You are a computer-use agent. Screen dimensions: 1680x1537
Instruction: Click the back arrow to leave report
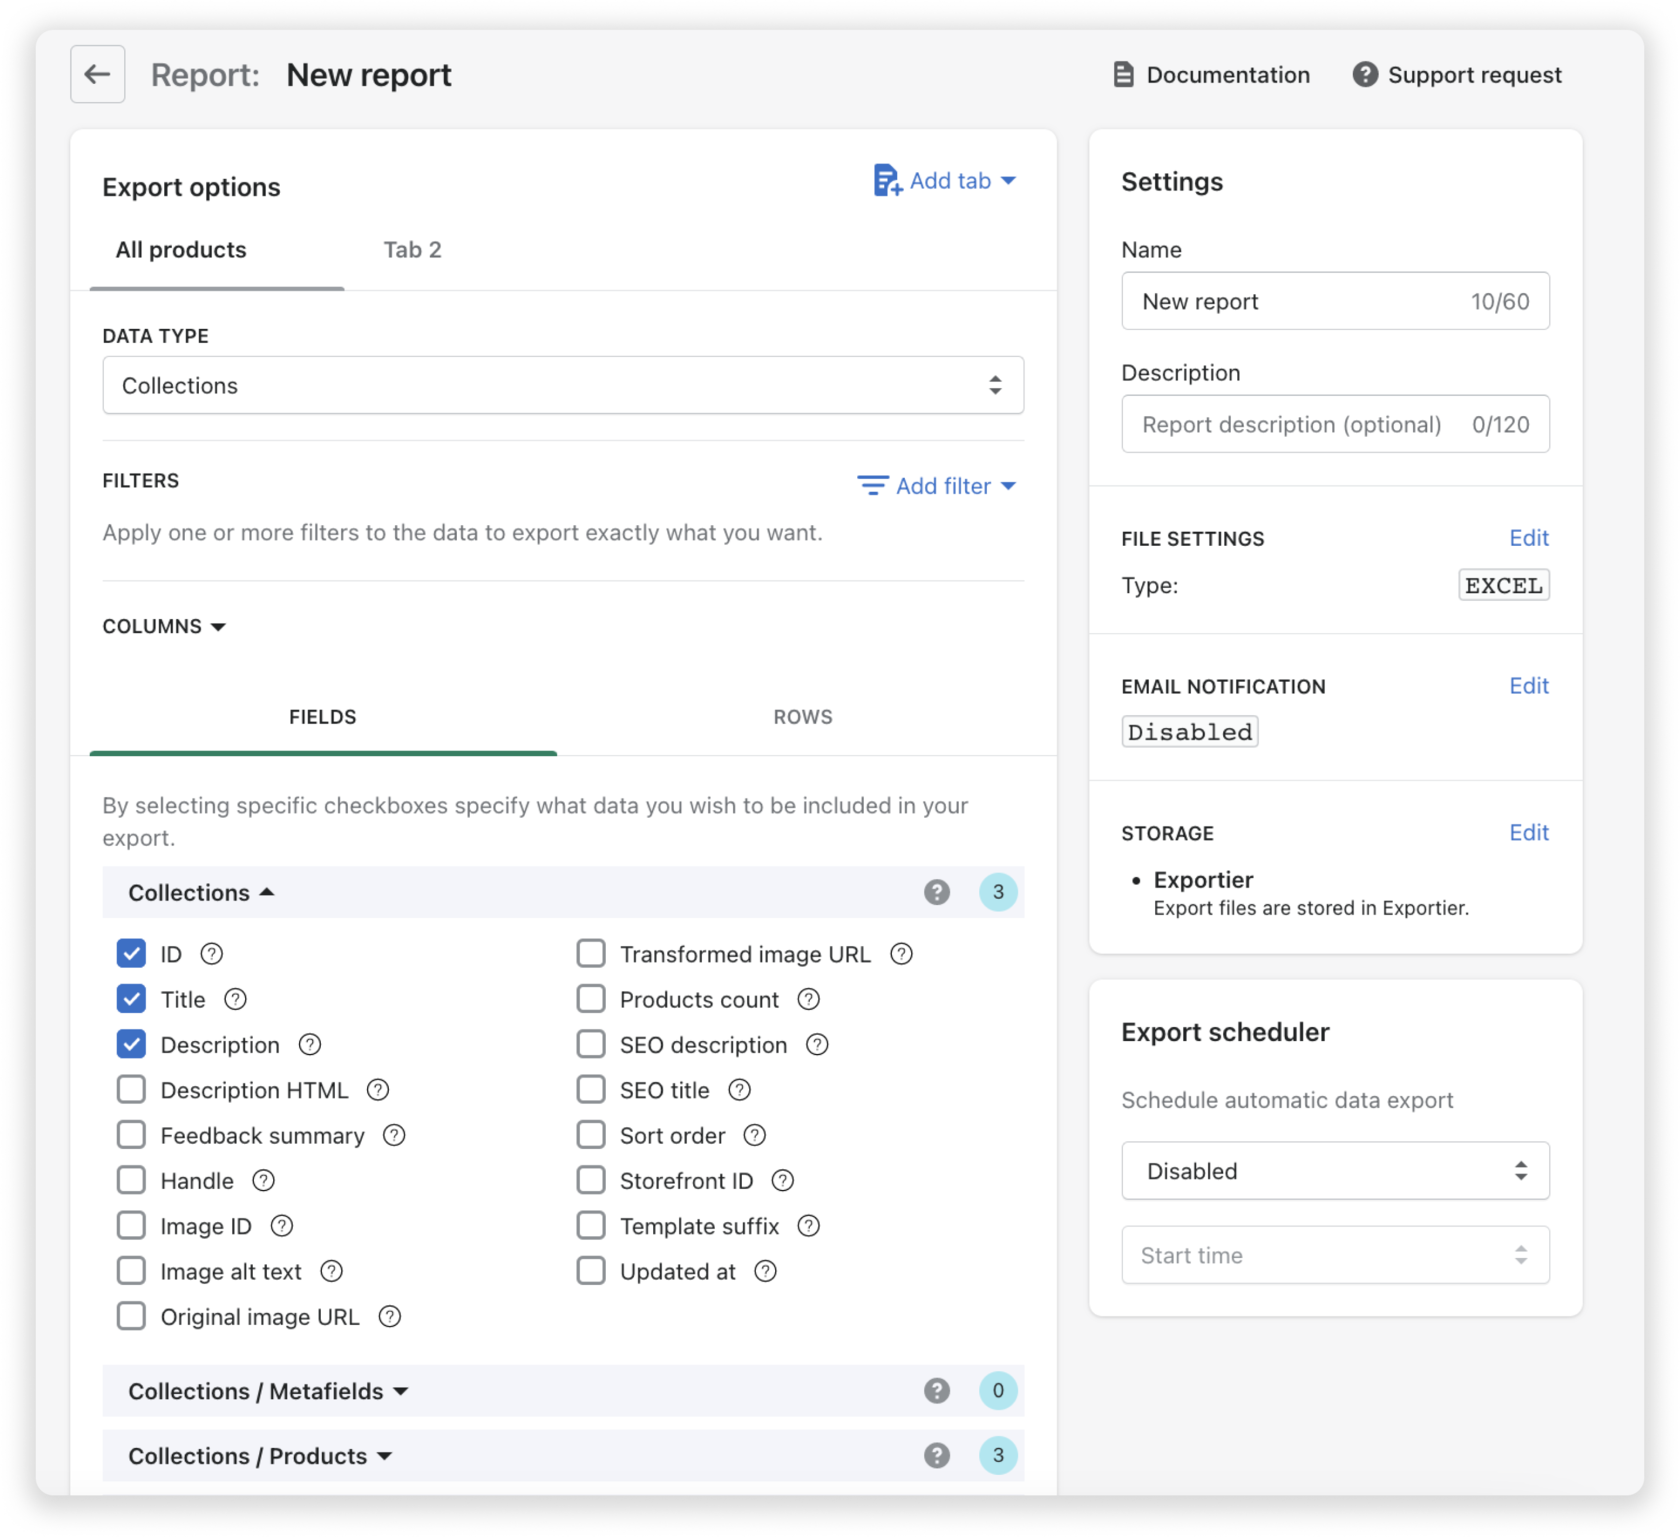coord(97,74)
